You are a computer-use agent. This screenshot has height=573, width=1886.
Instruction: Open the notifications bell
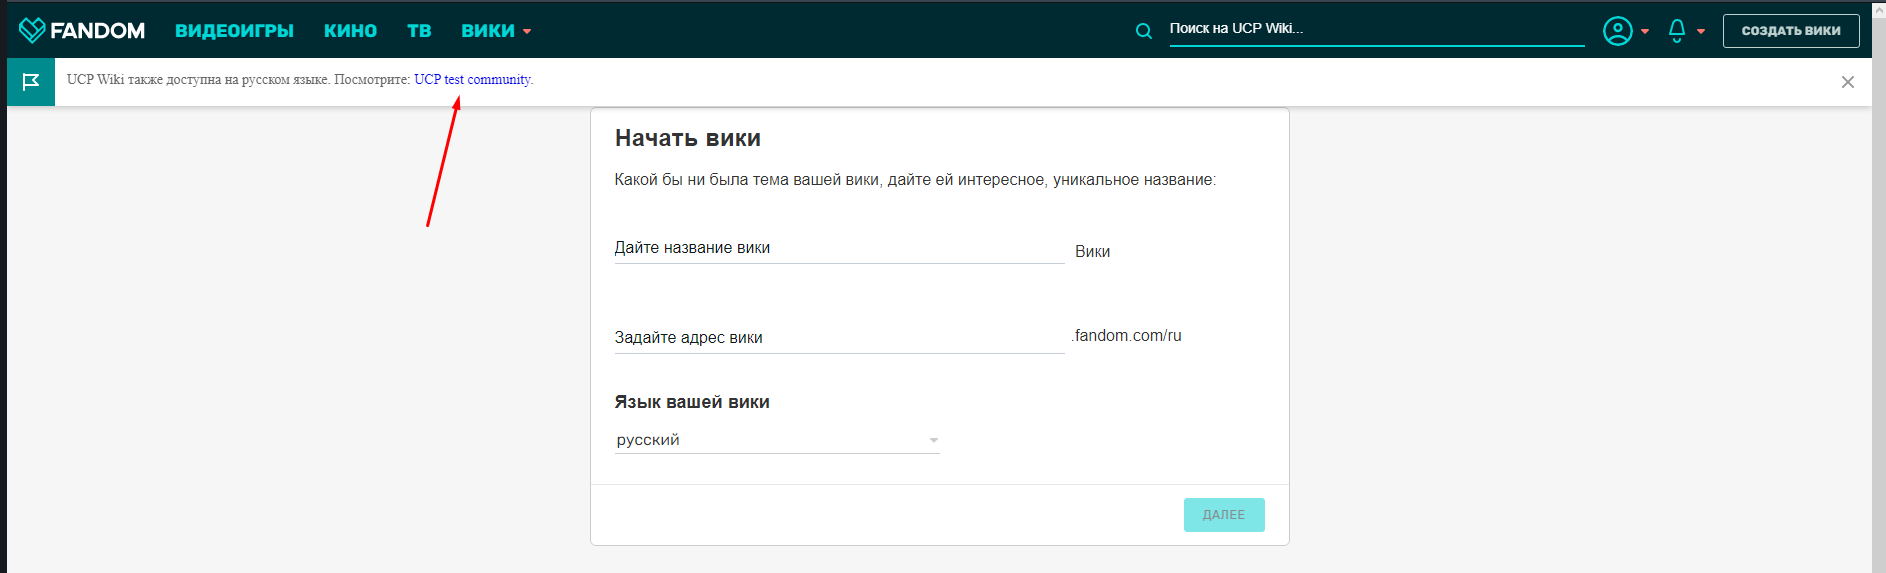pyautogui.click(x=1677, y=31)
